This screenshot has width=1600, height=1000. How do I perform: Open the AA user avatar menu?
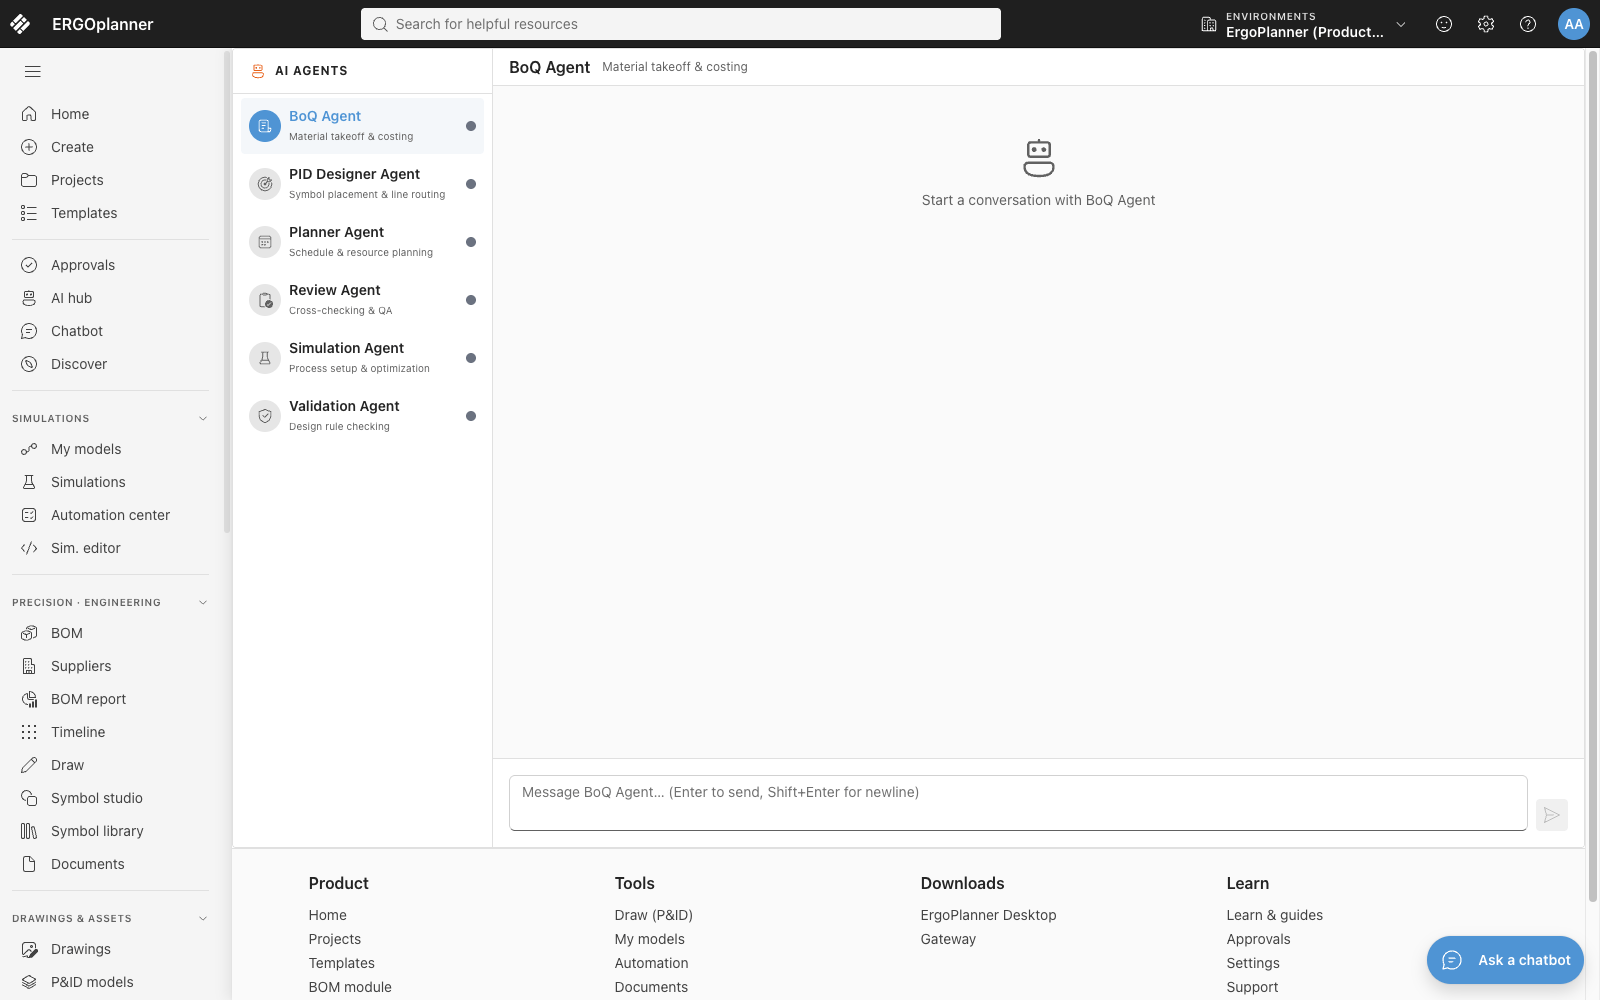click(x=1574, y=24)
